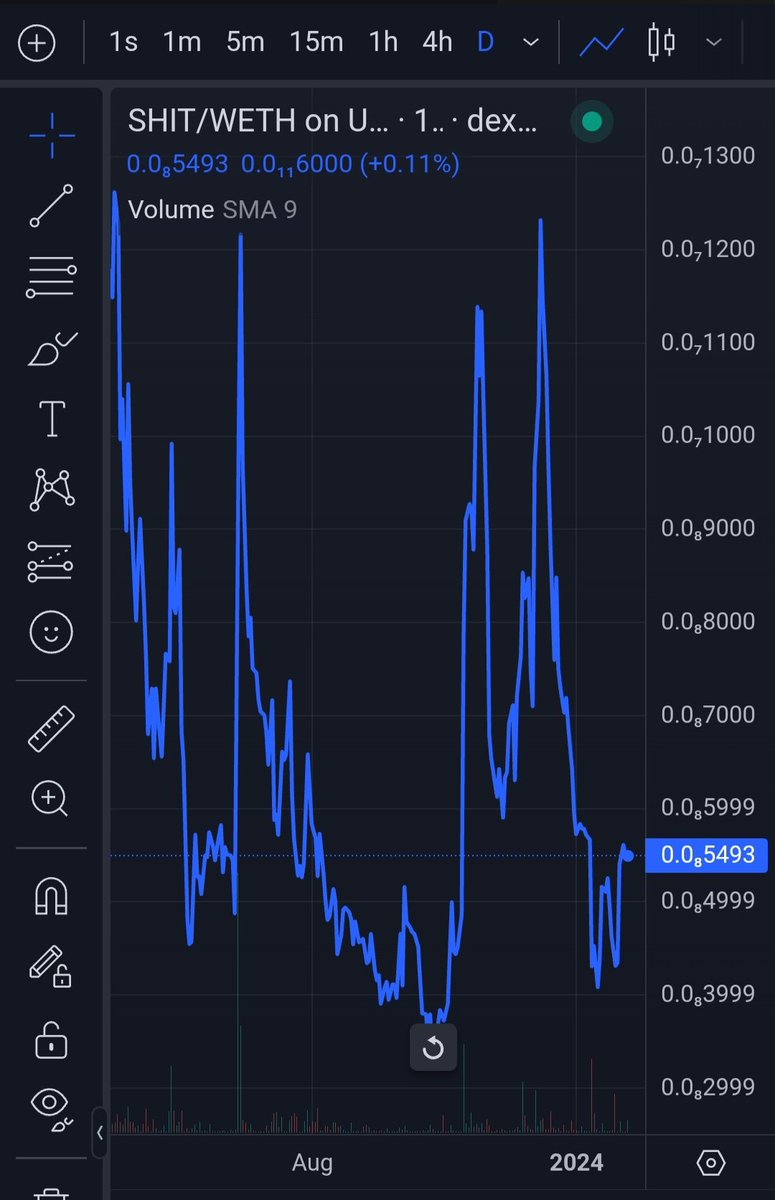Click the current price label 0.0₈5493

coord(708,856)
